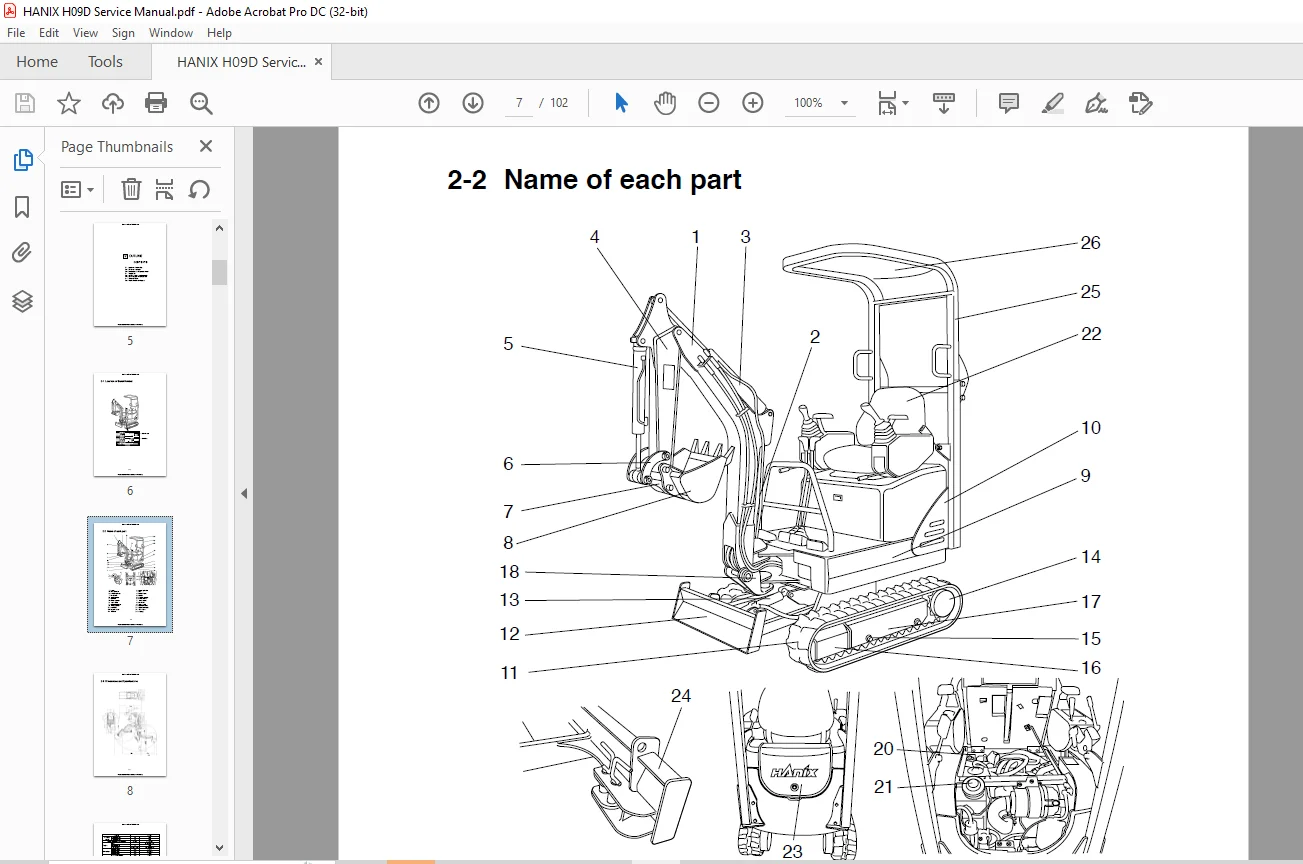1303x864 pixels.
Task: Activate the Selection arrow tool
Action: pos(621,103)
